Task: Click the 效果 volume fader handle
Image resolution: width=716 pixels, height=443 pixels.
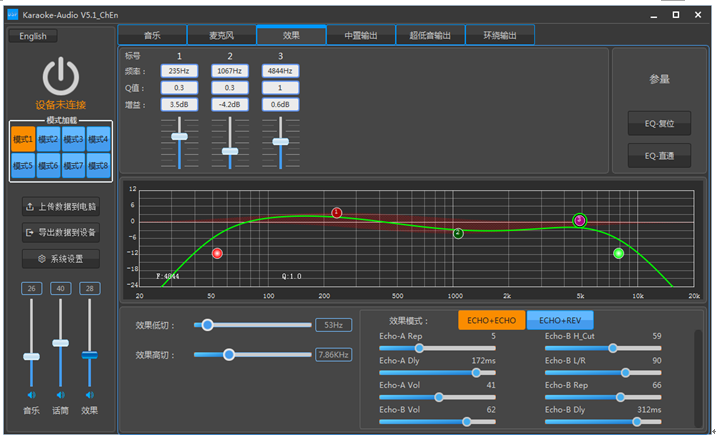Action: 90,355
